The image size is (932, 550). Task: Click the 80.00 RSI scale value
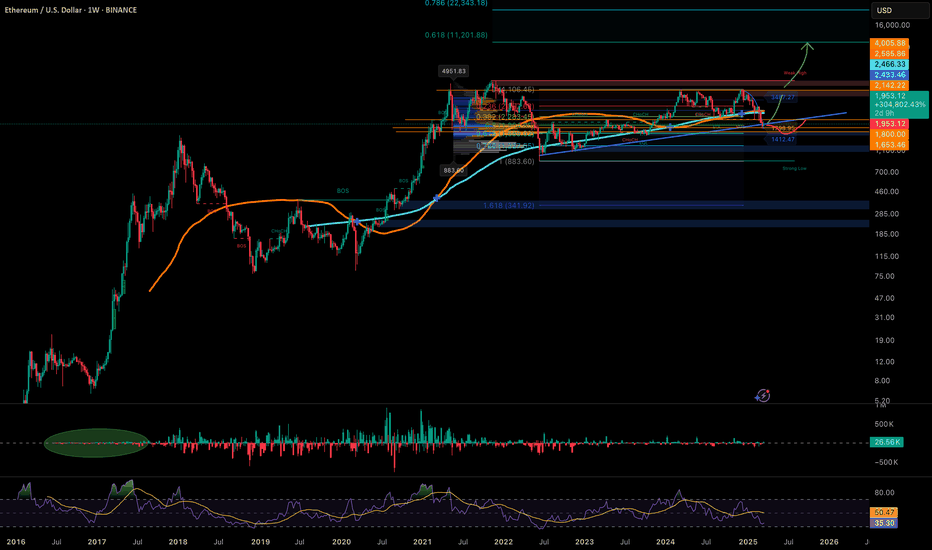coord(884,492)
